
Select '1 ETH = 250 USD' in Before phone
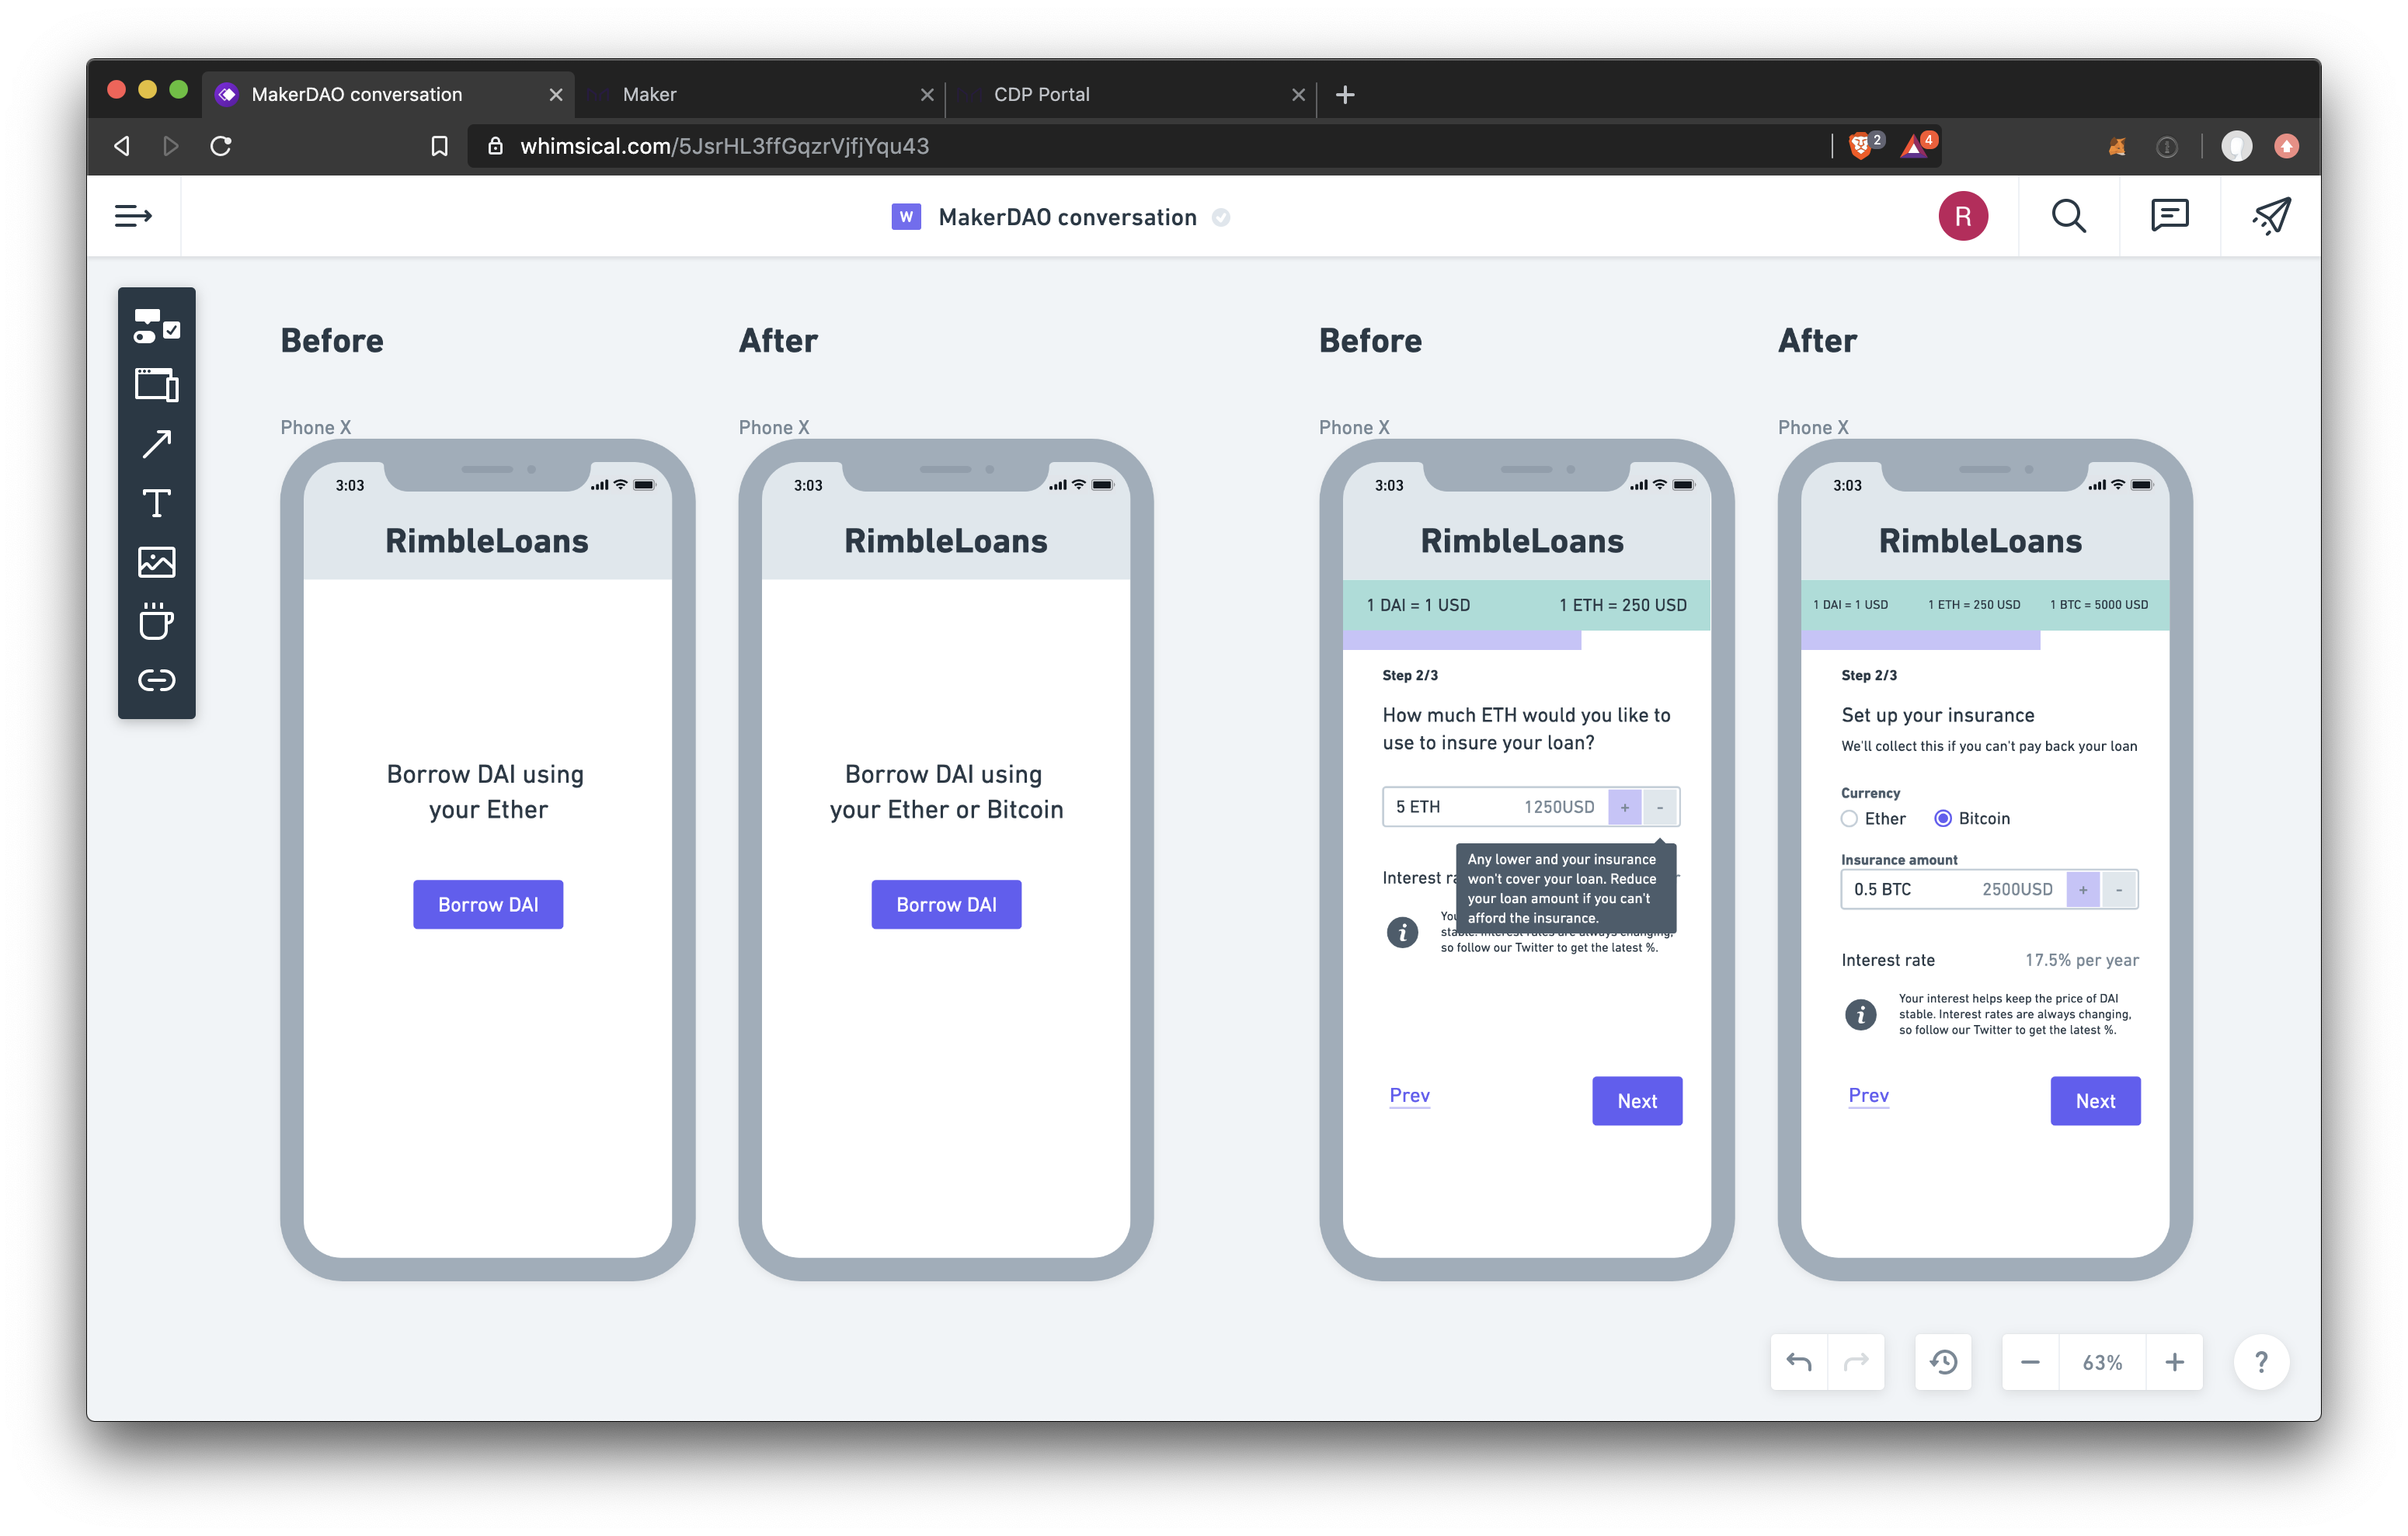coord(1622,605)
